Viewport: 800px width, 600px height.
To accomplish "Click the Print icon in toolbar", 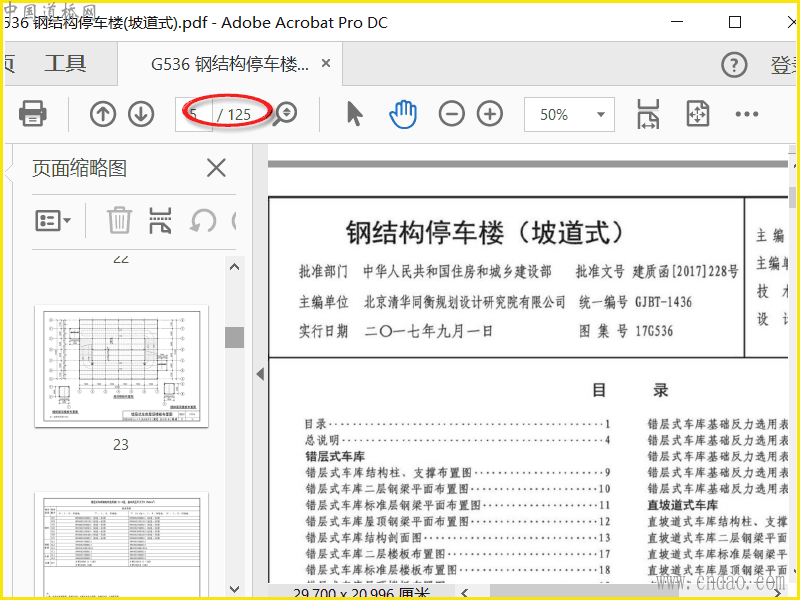I will coord(33,114).
